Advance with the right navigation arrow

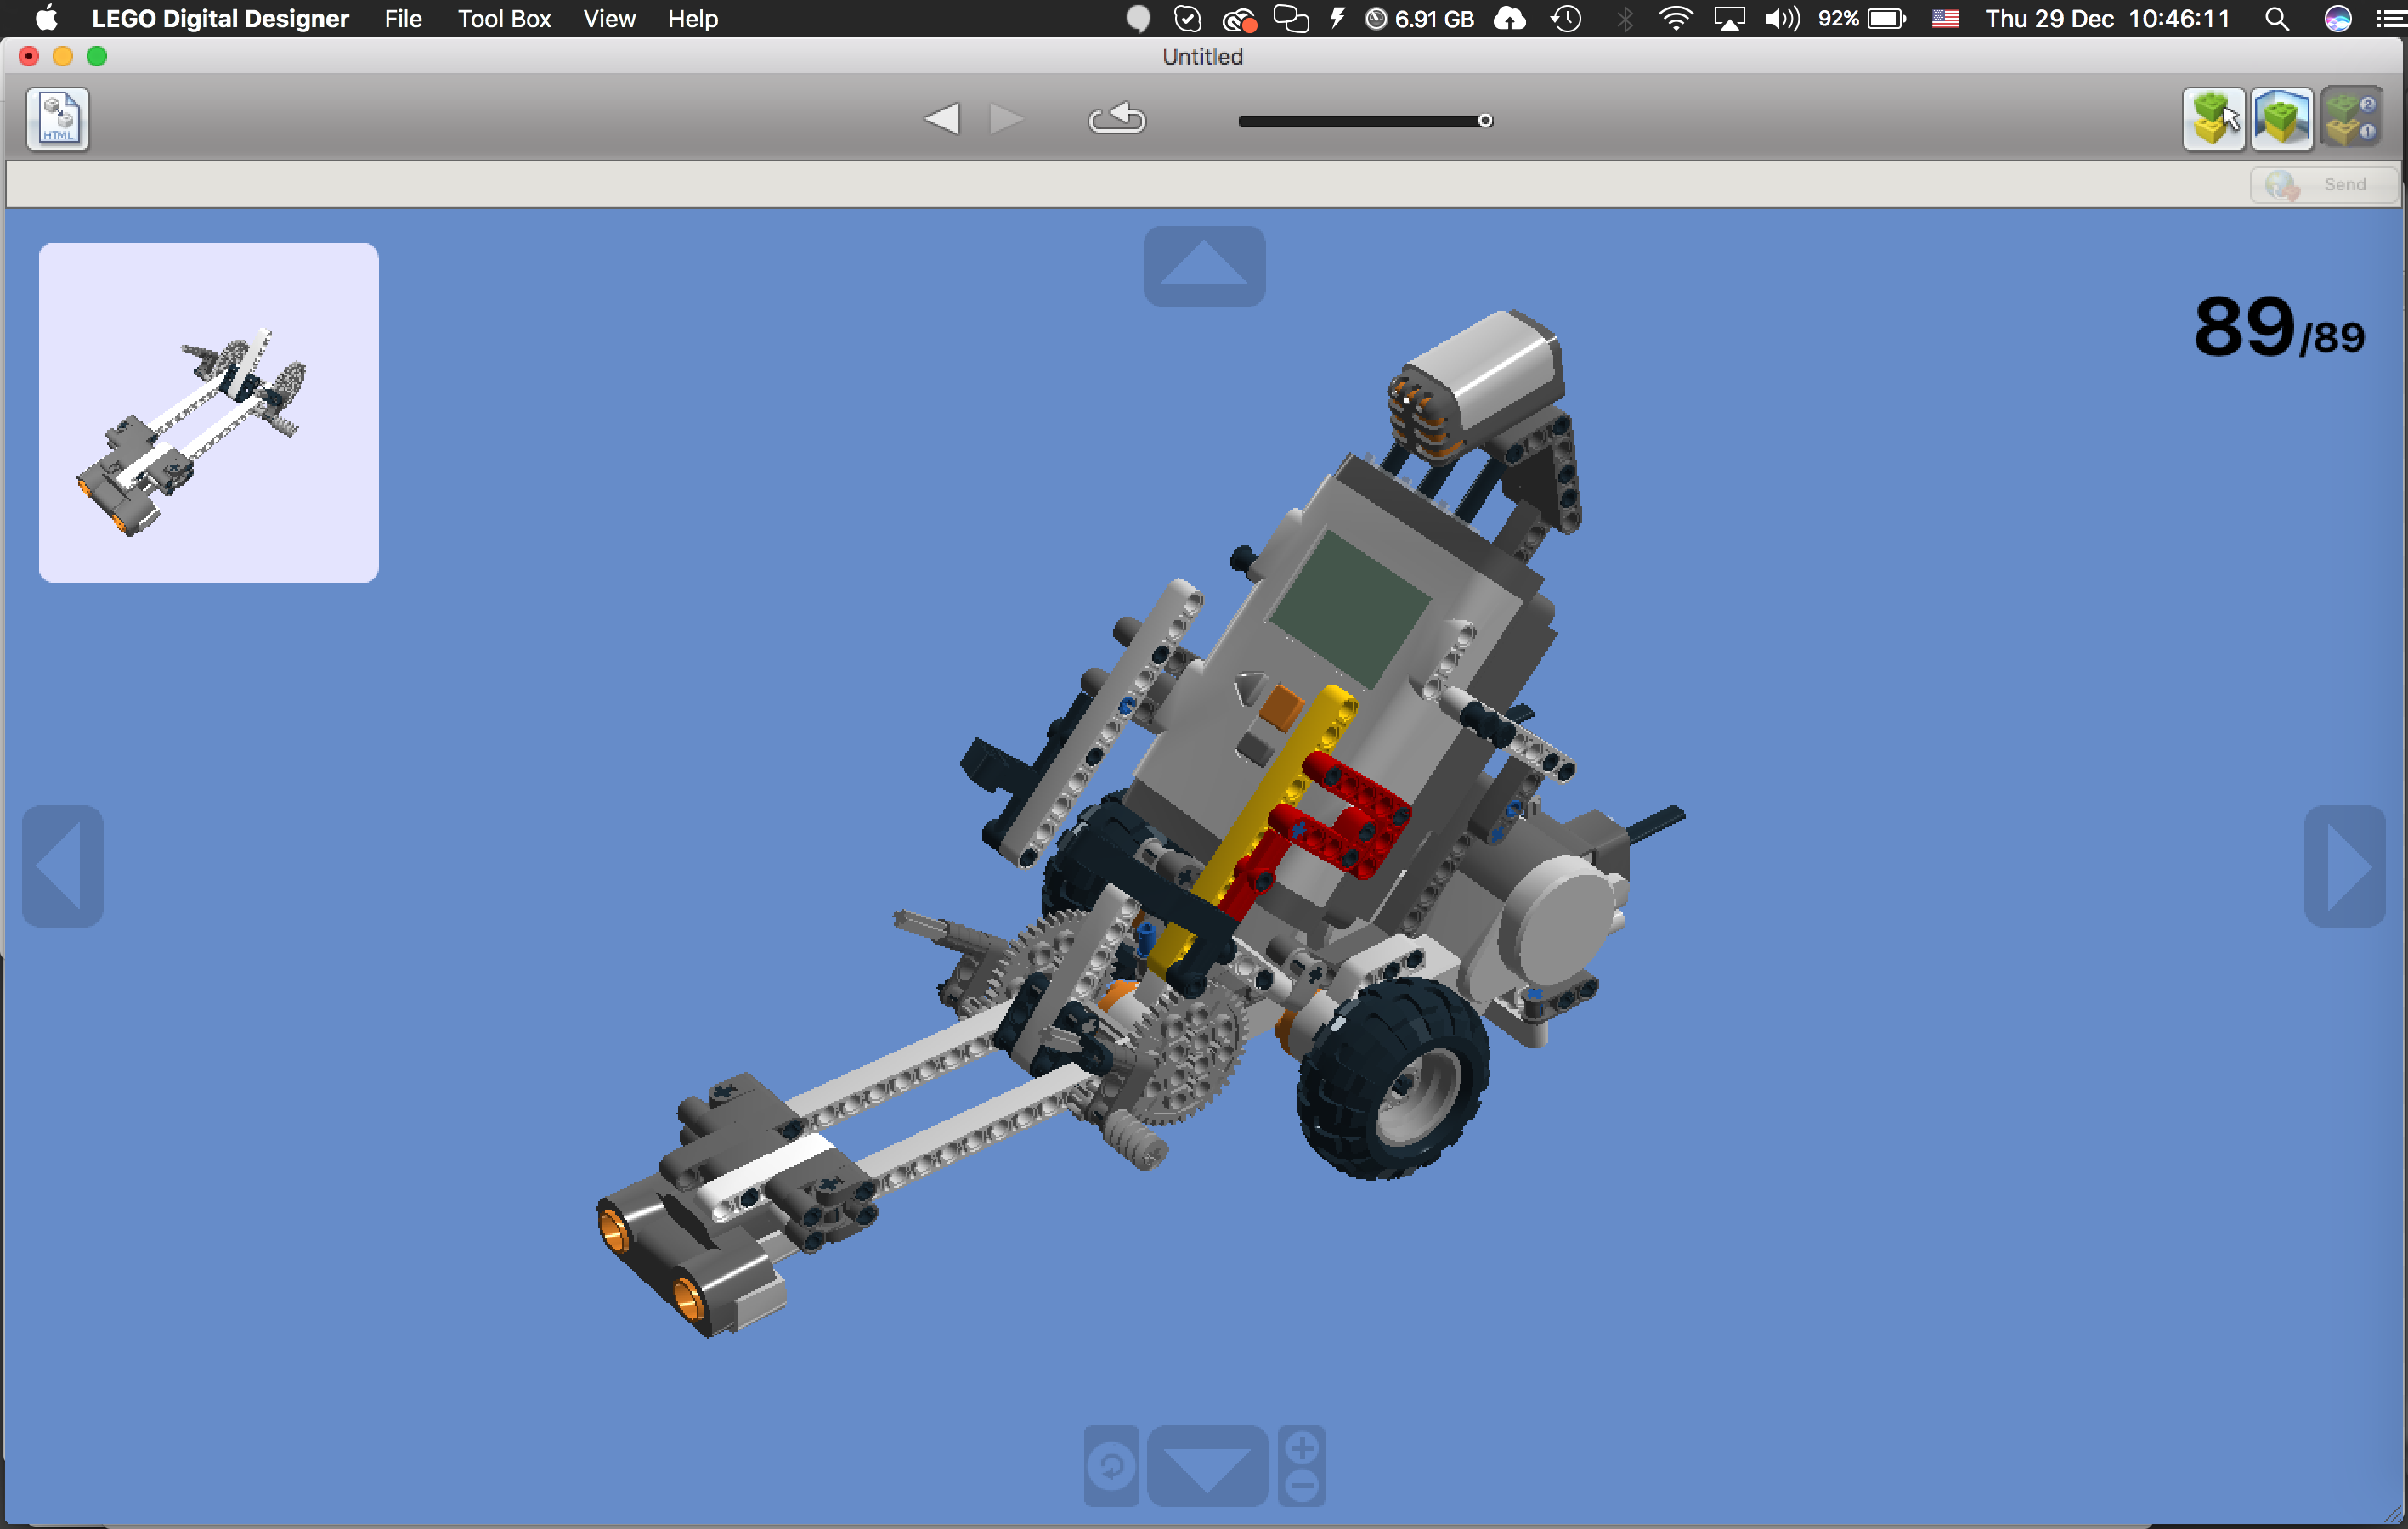click(2346, 866)
